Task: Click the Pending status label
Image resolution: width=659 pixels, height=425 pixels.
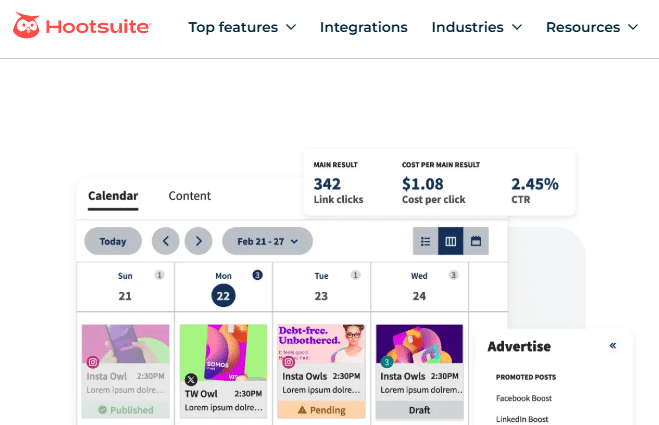Action: coord(321,410)
